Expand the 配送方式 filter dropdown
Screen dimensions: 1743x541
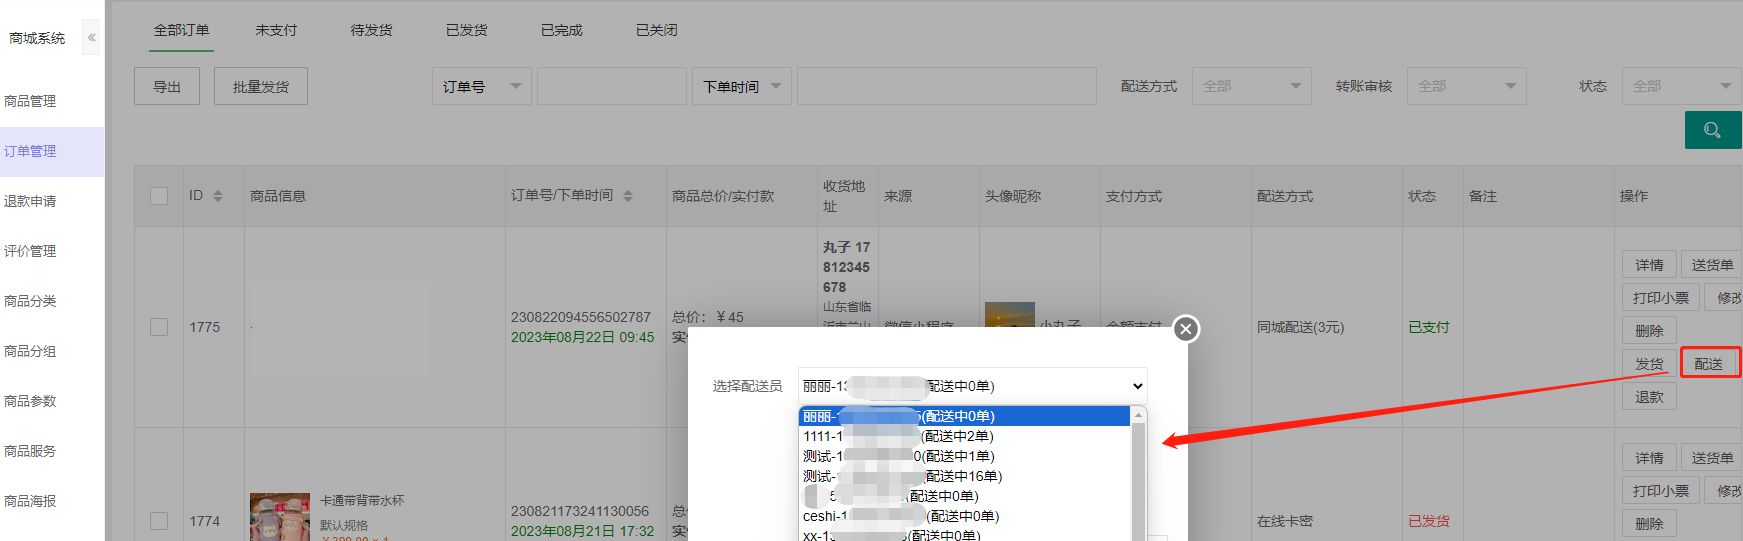coord(1251,87)
